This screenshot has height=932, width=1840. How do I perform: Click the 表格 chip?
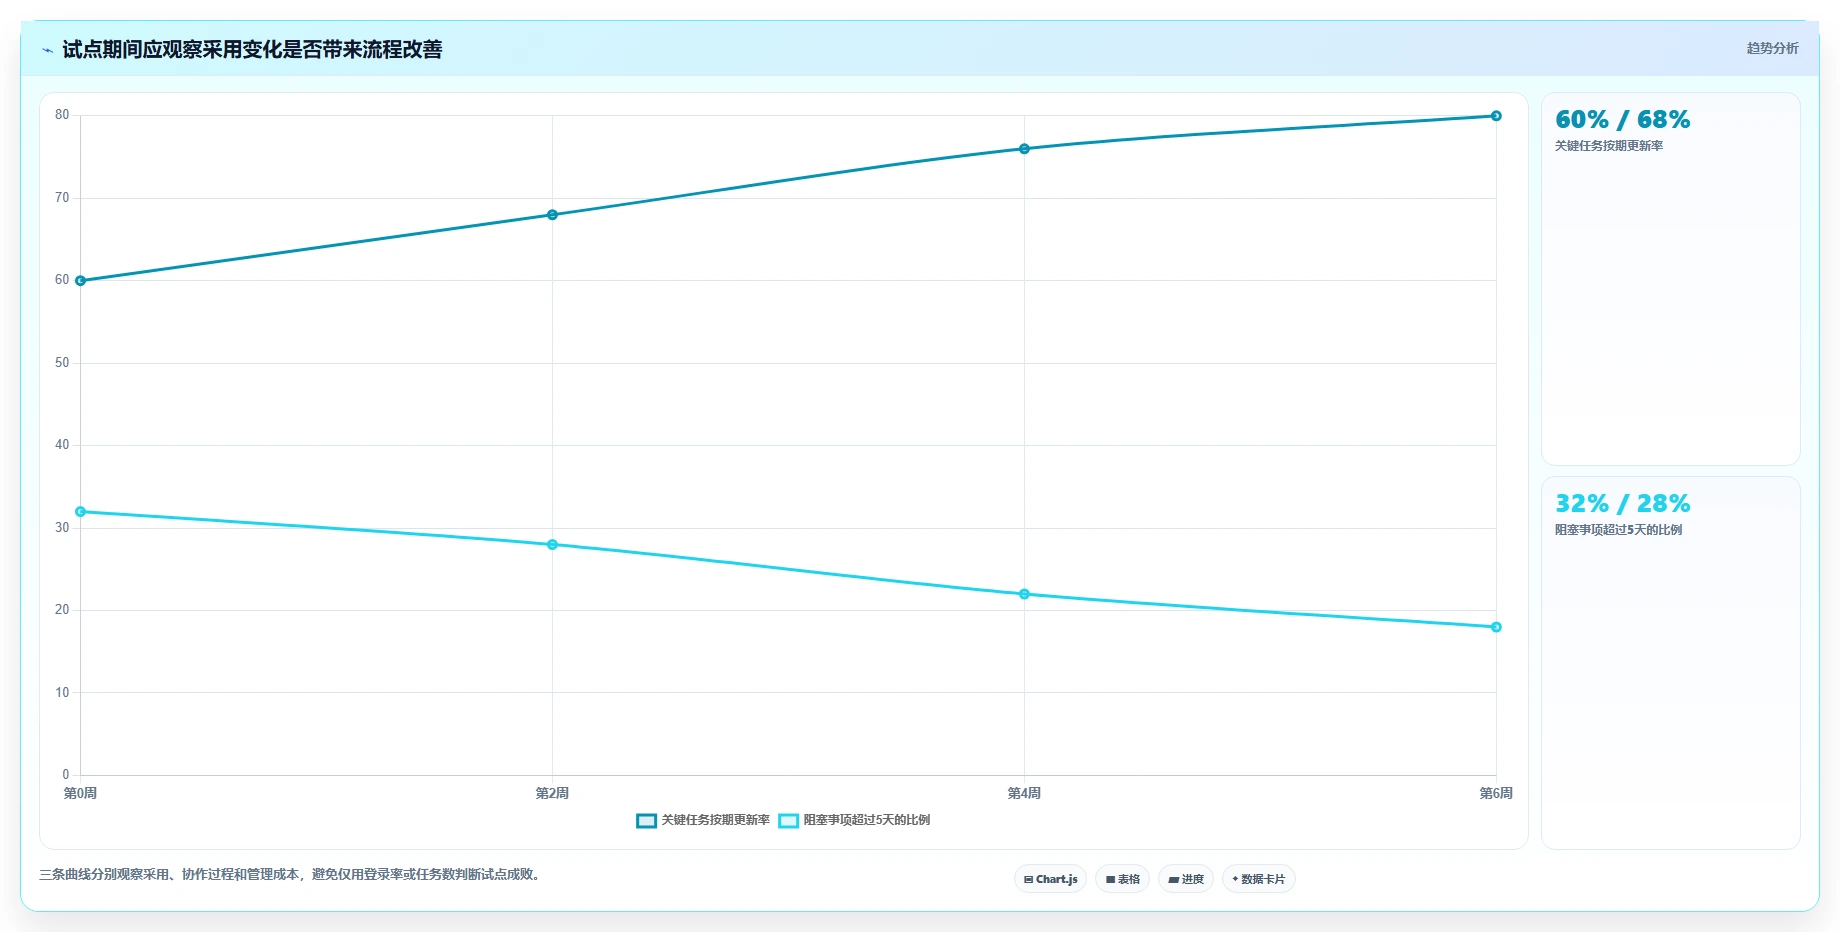click(1122, 879)
